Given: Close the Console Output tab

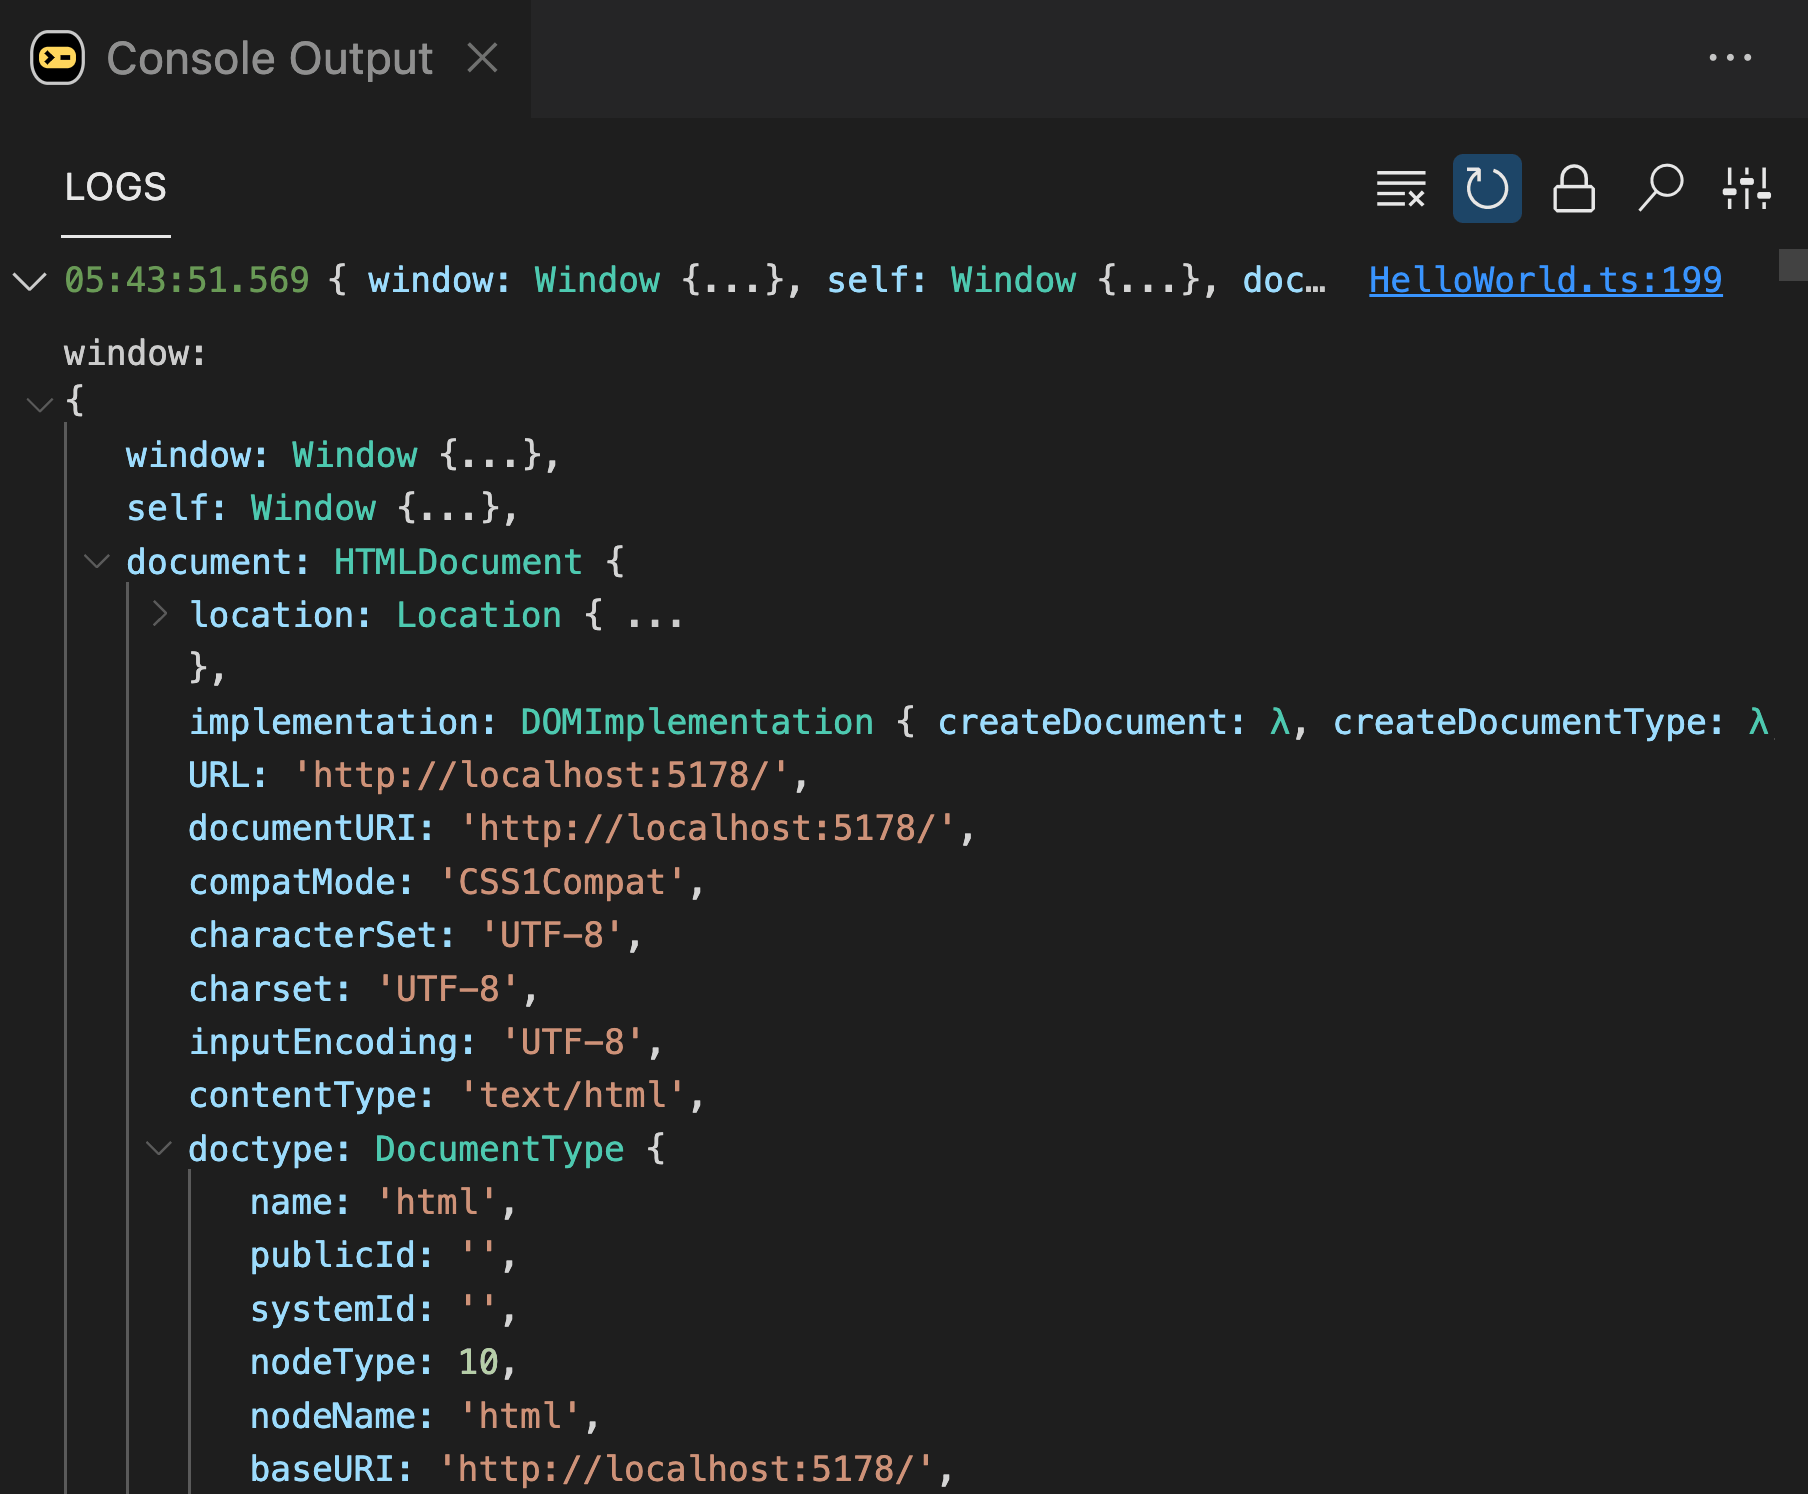Looking at the screenshot, I should (x=483, y=58).
